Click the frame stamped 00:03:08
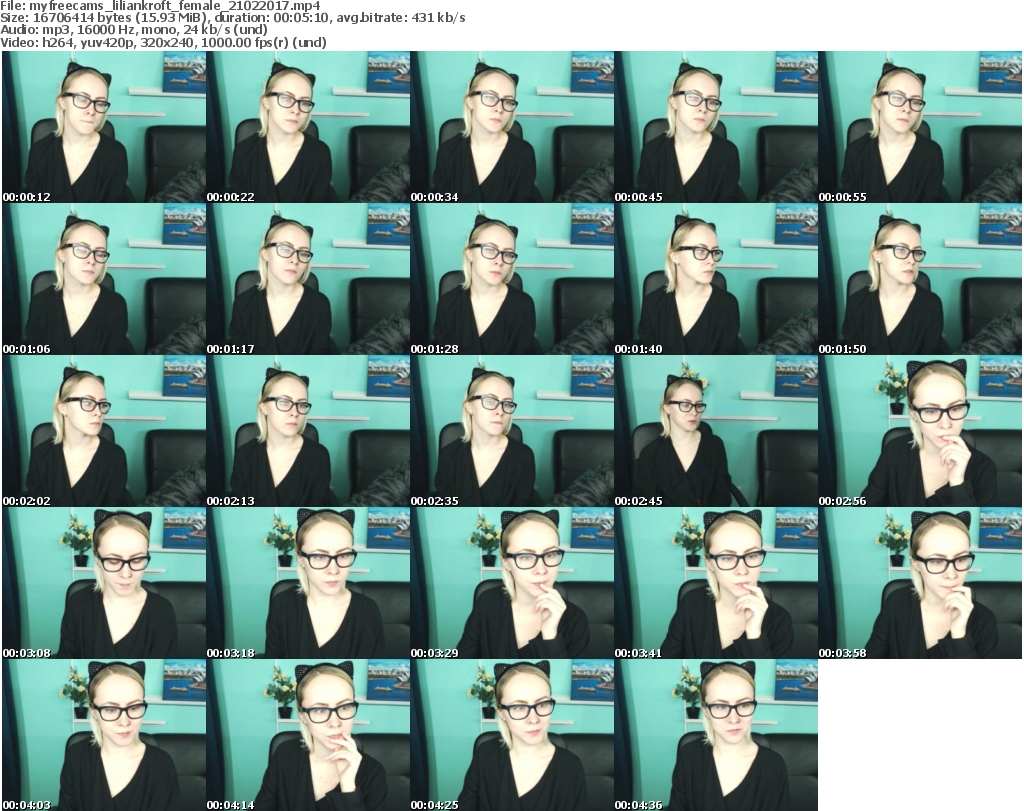Viewport: 1024px width, 811px height. [x=104, y=583]
